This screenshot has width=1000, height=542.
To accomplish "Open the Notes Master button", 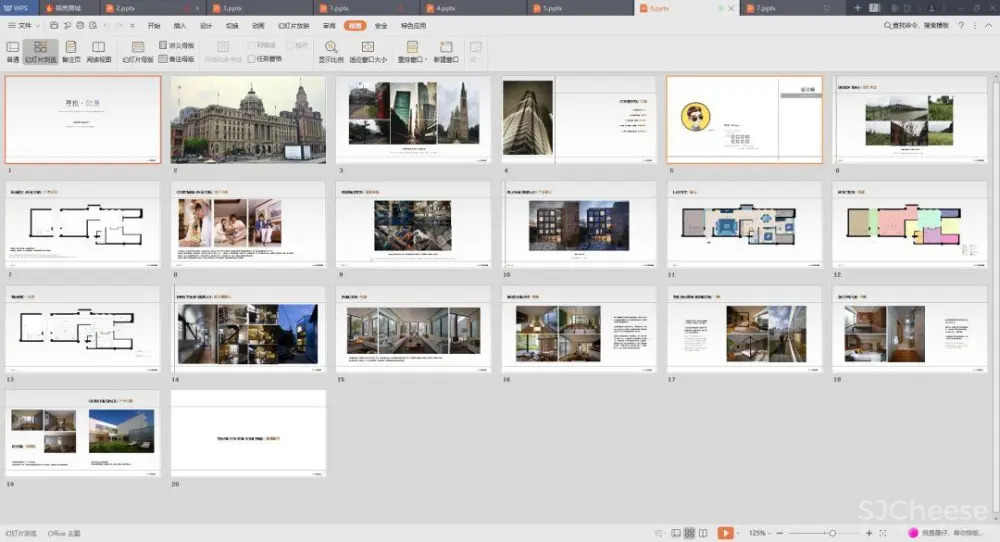I will point(176,59).
